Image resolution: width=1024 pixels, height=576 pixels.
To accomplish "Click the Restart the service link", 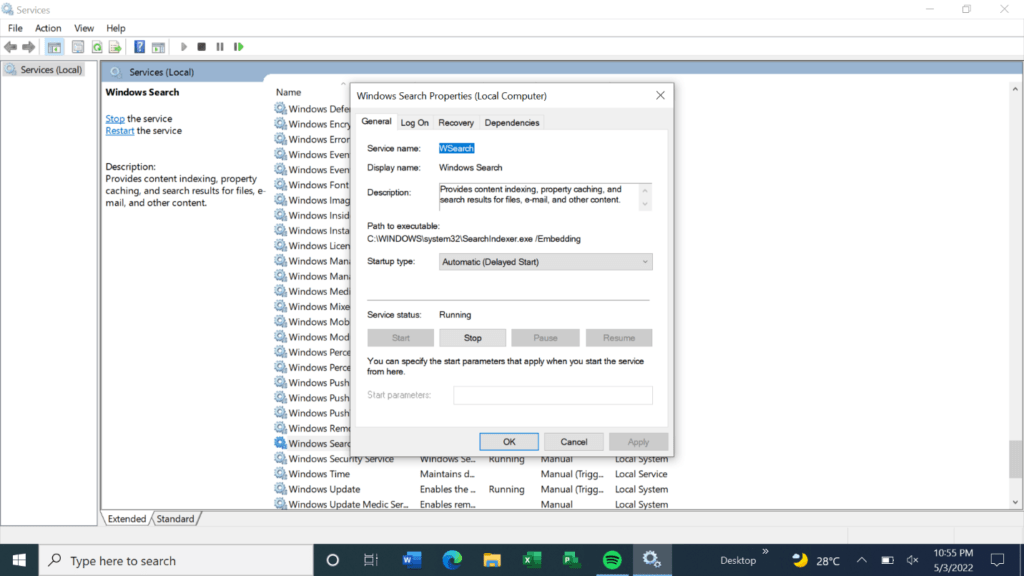I will (119, 131).
